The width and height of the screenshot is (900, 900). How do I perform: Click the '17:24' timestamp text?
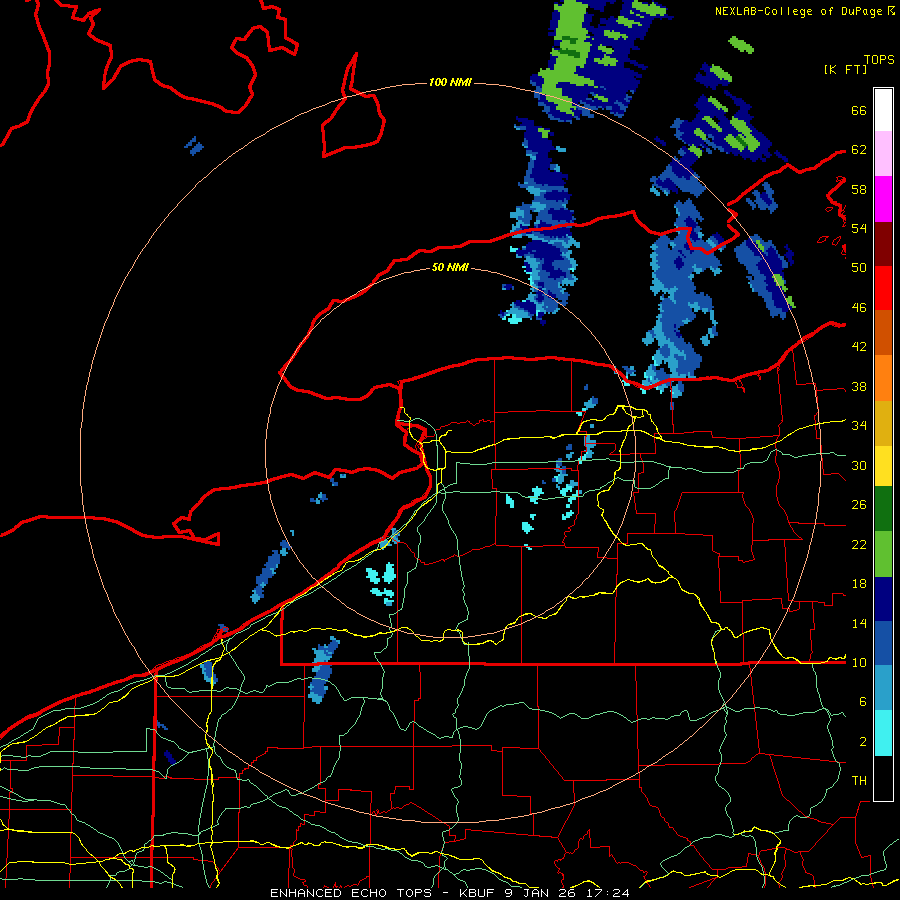point(607,893)
